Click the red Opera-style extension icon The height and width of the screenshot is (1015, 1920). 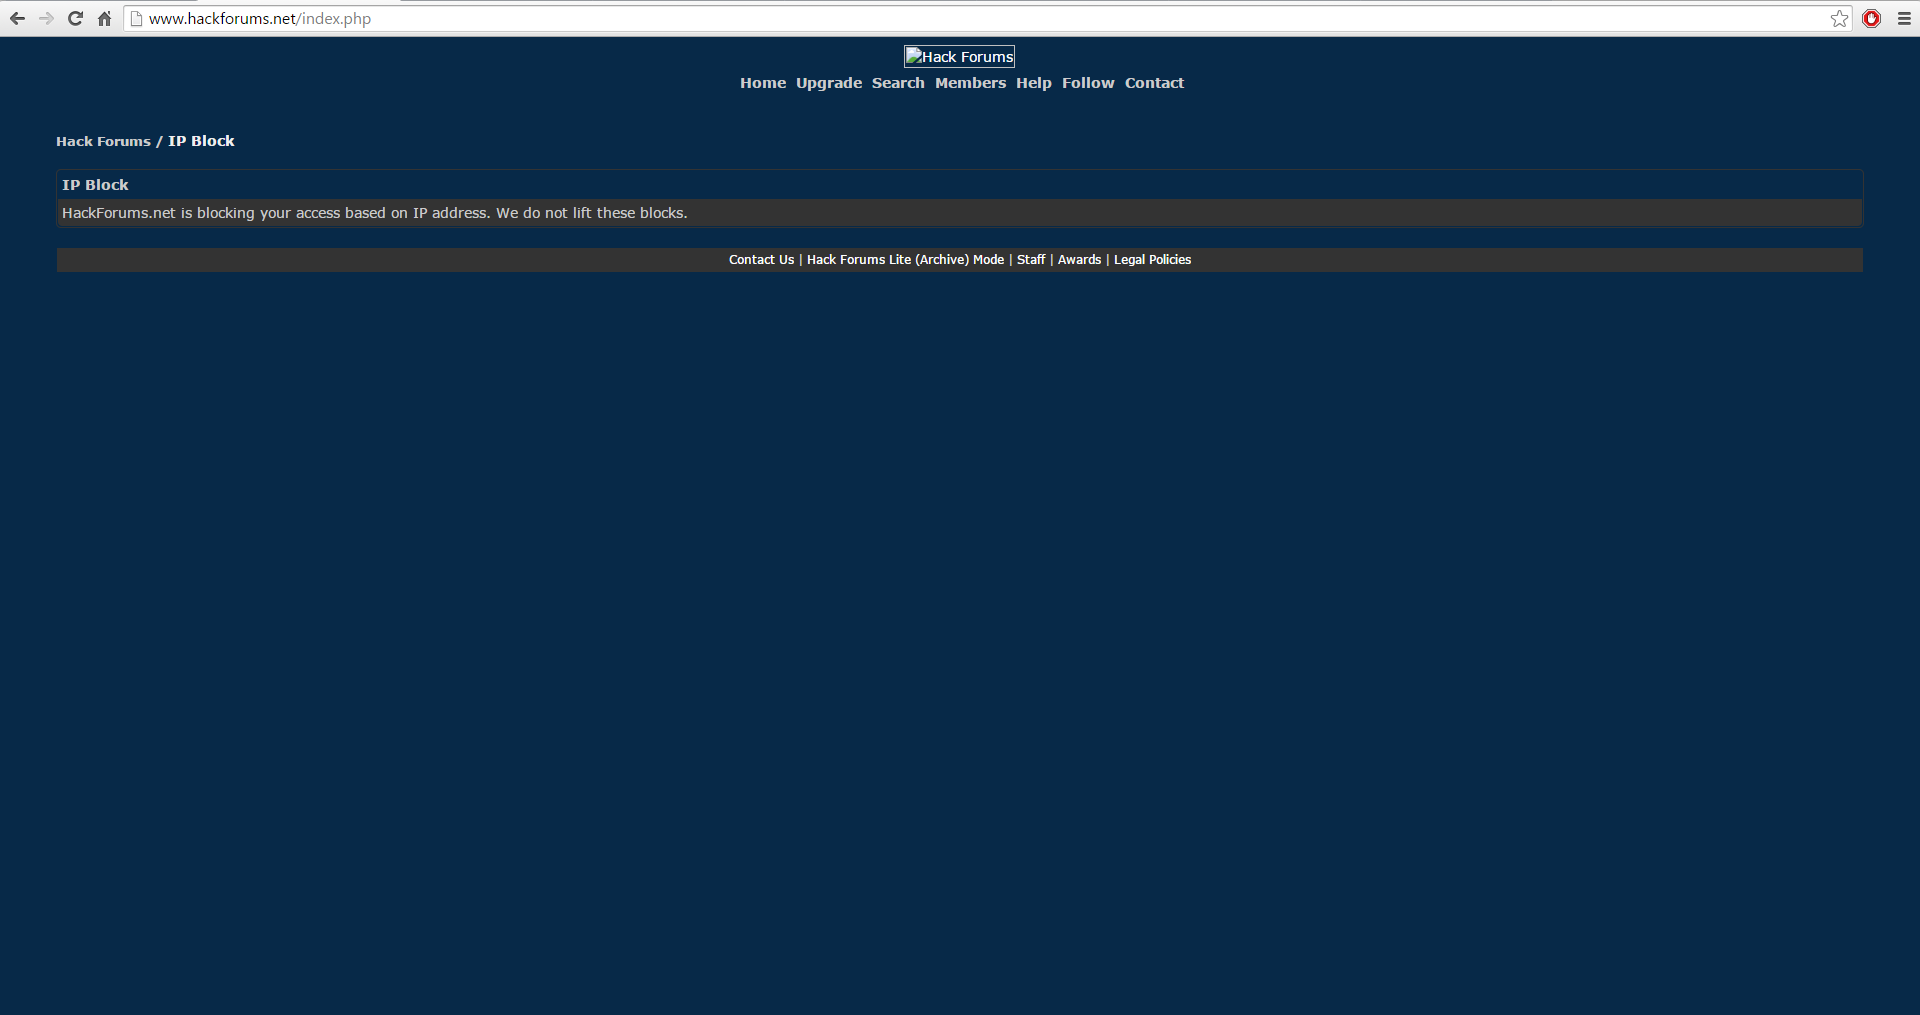[x=1871, y=18]
